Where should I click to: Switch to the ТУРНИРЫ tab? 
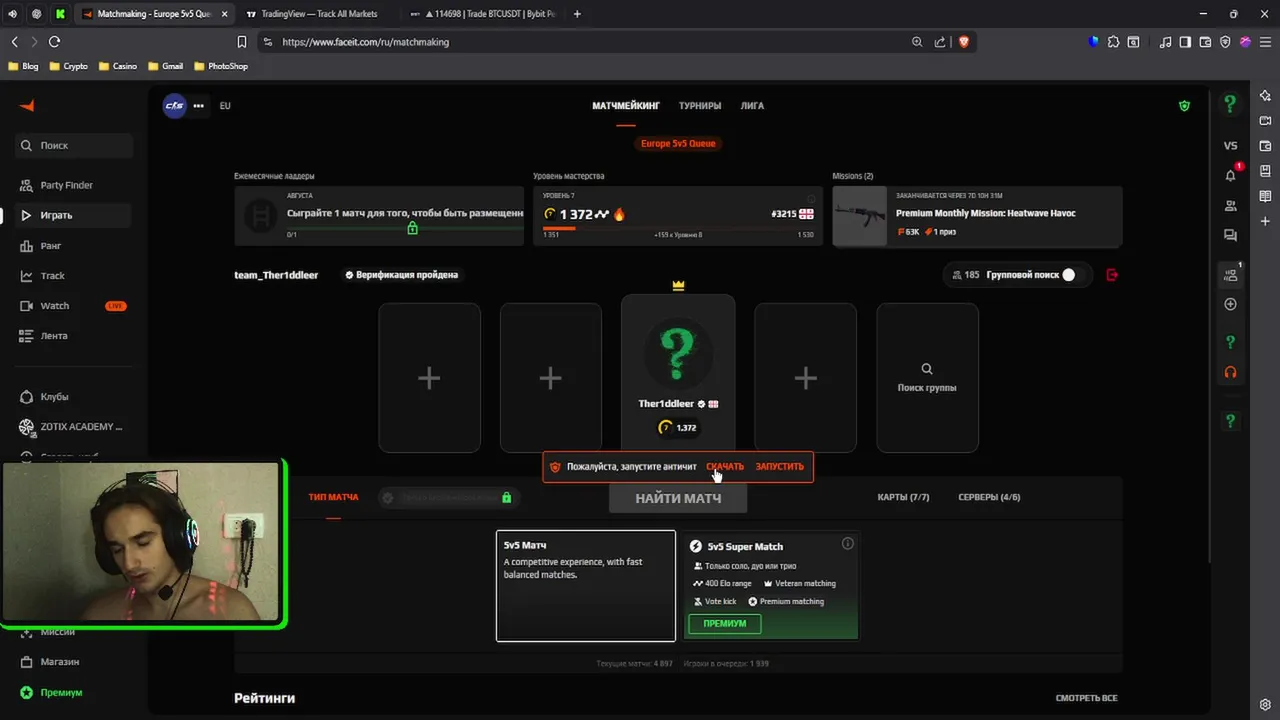click(700, 105)
